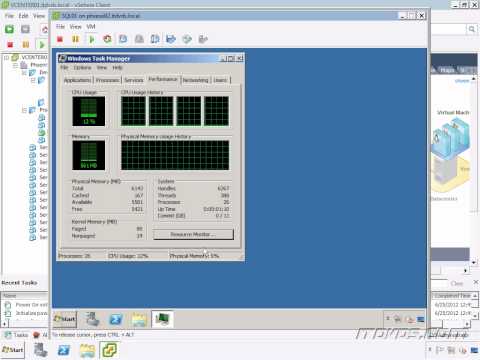This screenshot has height=360, width=480.
Task: Collapse the datacenter node under VCENTER
Action: coord(15,65)
